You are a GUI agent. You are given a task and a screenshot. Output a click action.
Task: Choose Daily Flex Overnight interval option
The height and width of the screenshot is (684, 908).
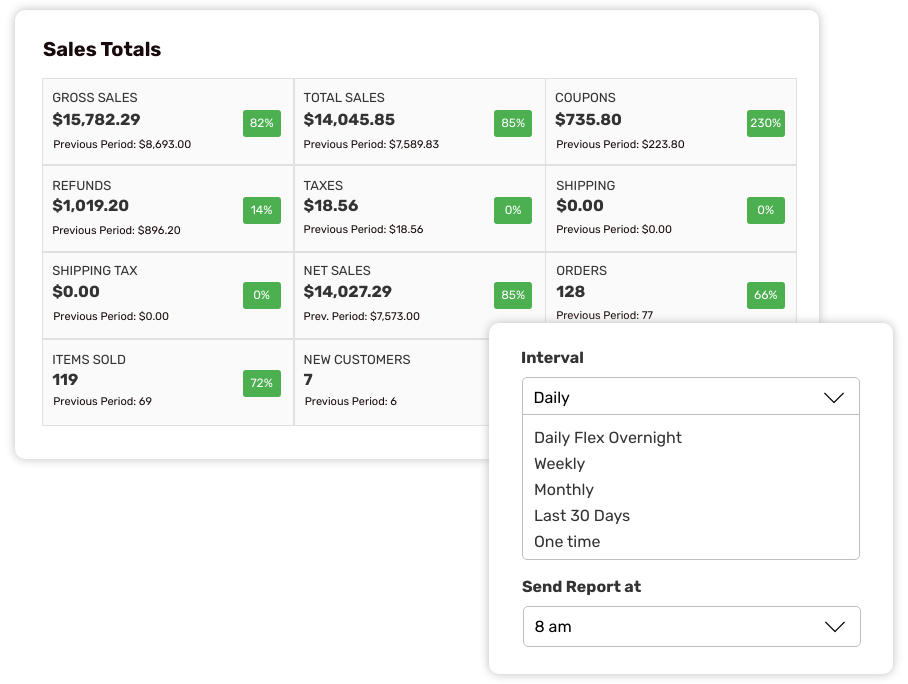click(x=607, y=437)
